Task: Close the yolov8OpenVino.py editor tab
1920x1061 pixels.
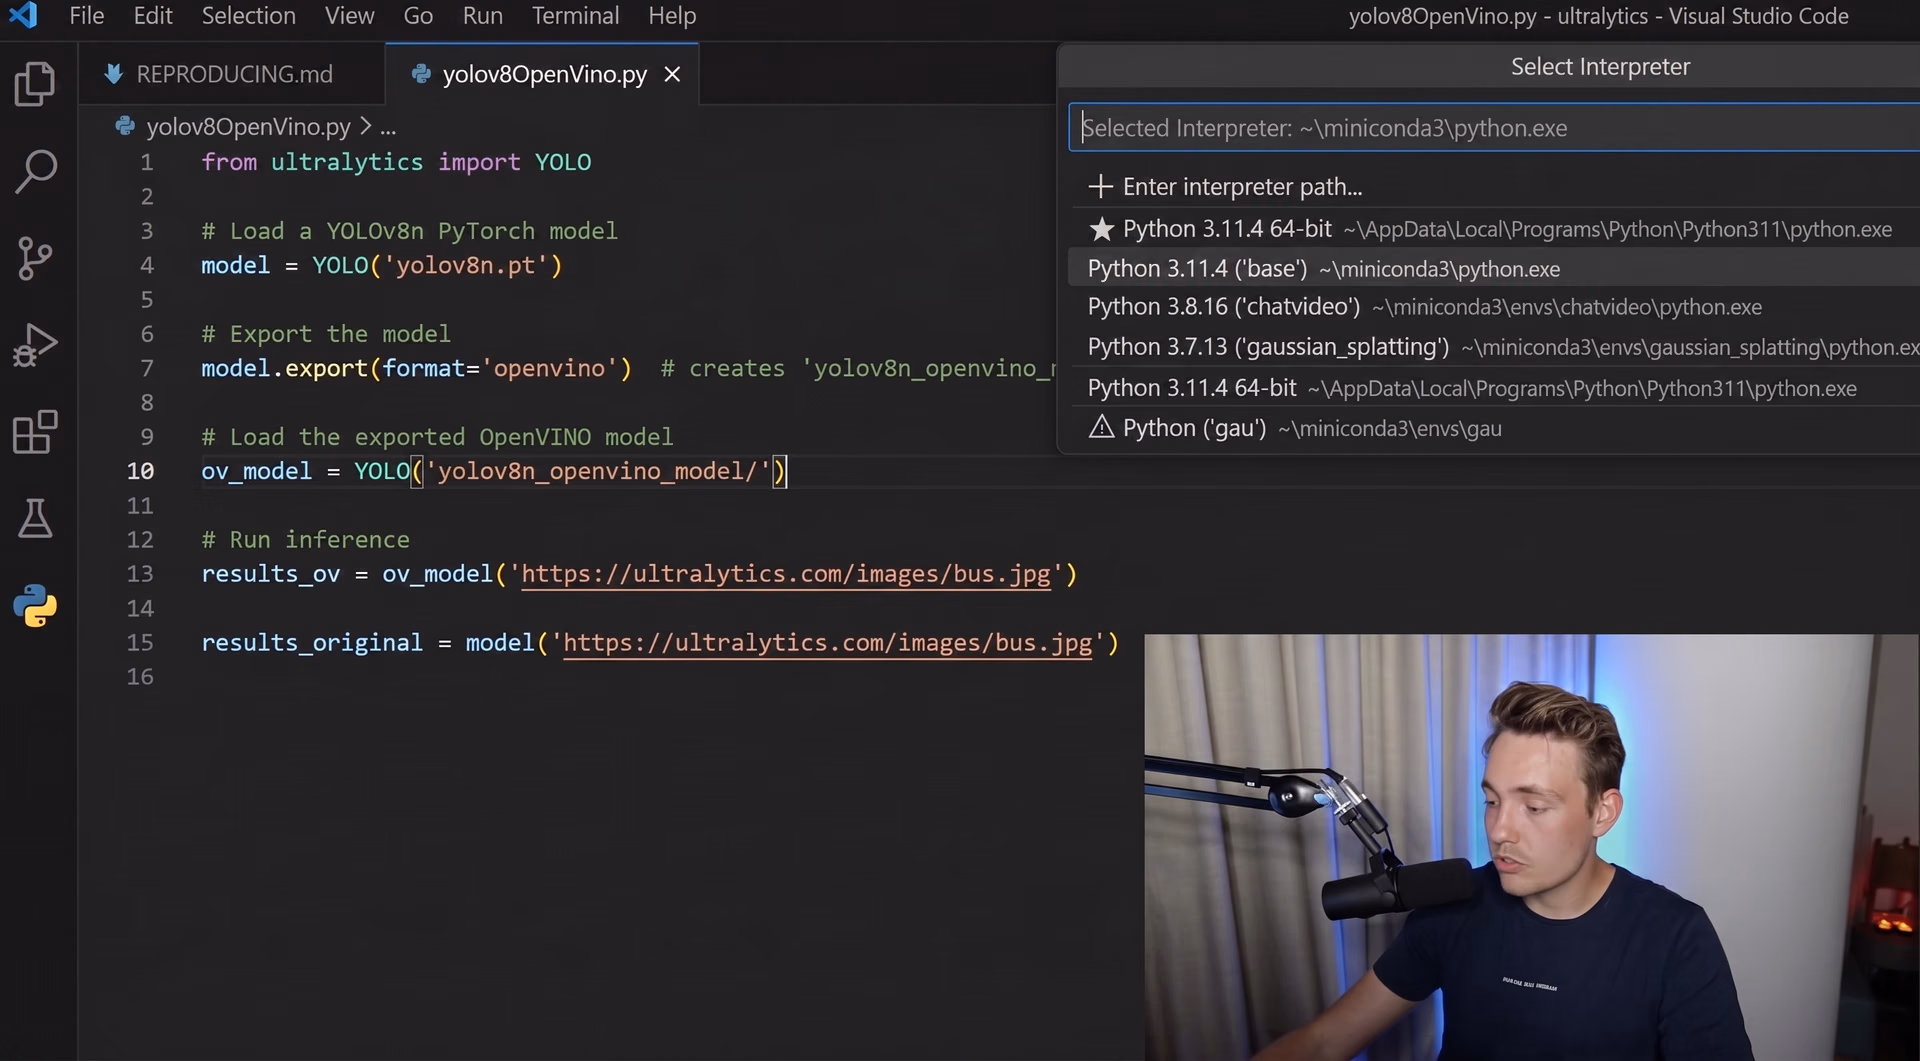Action: click(x=673, y=74)
